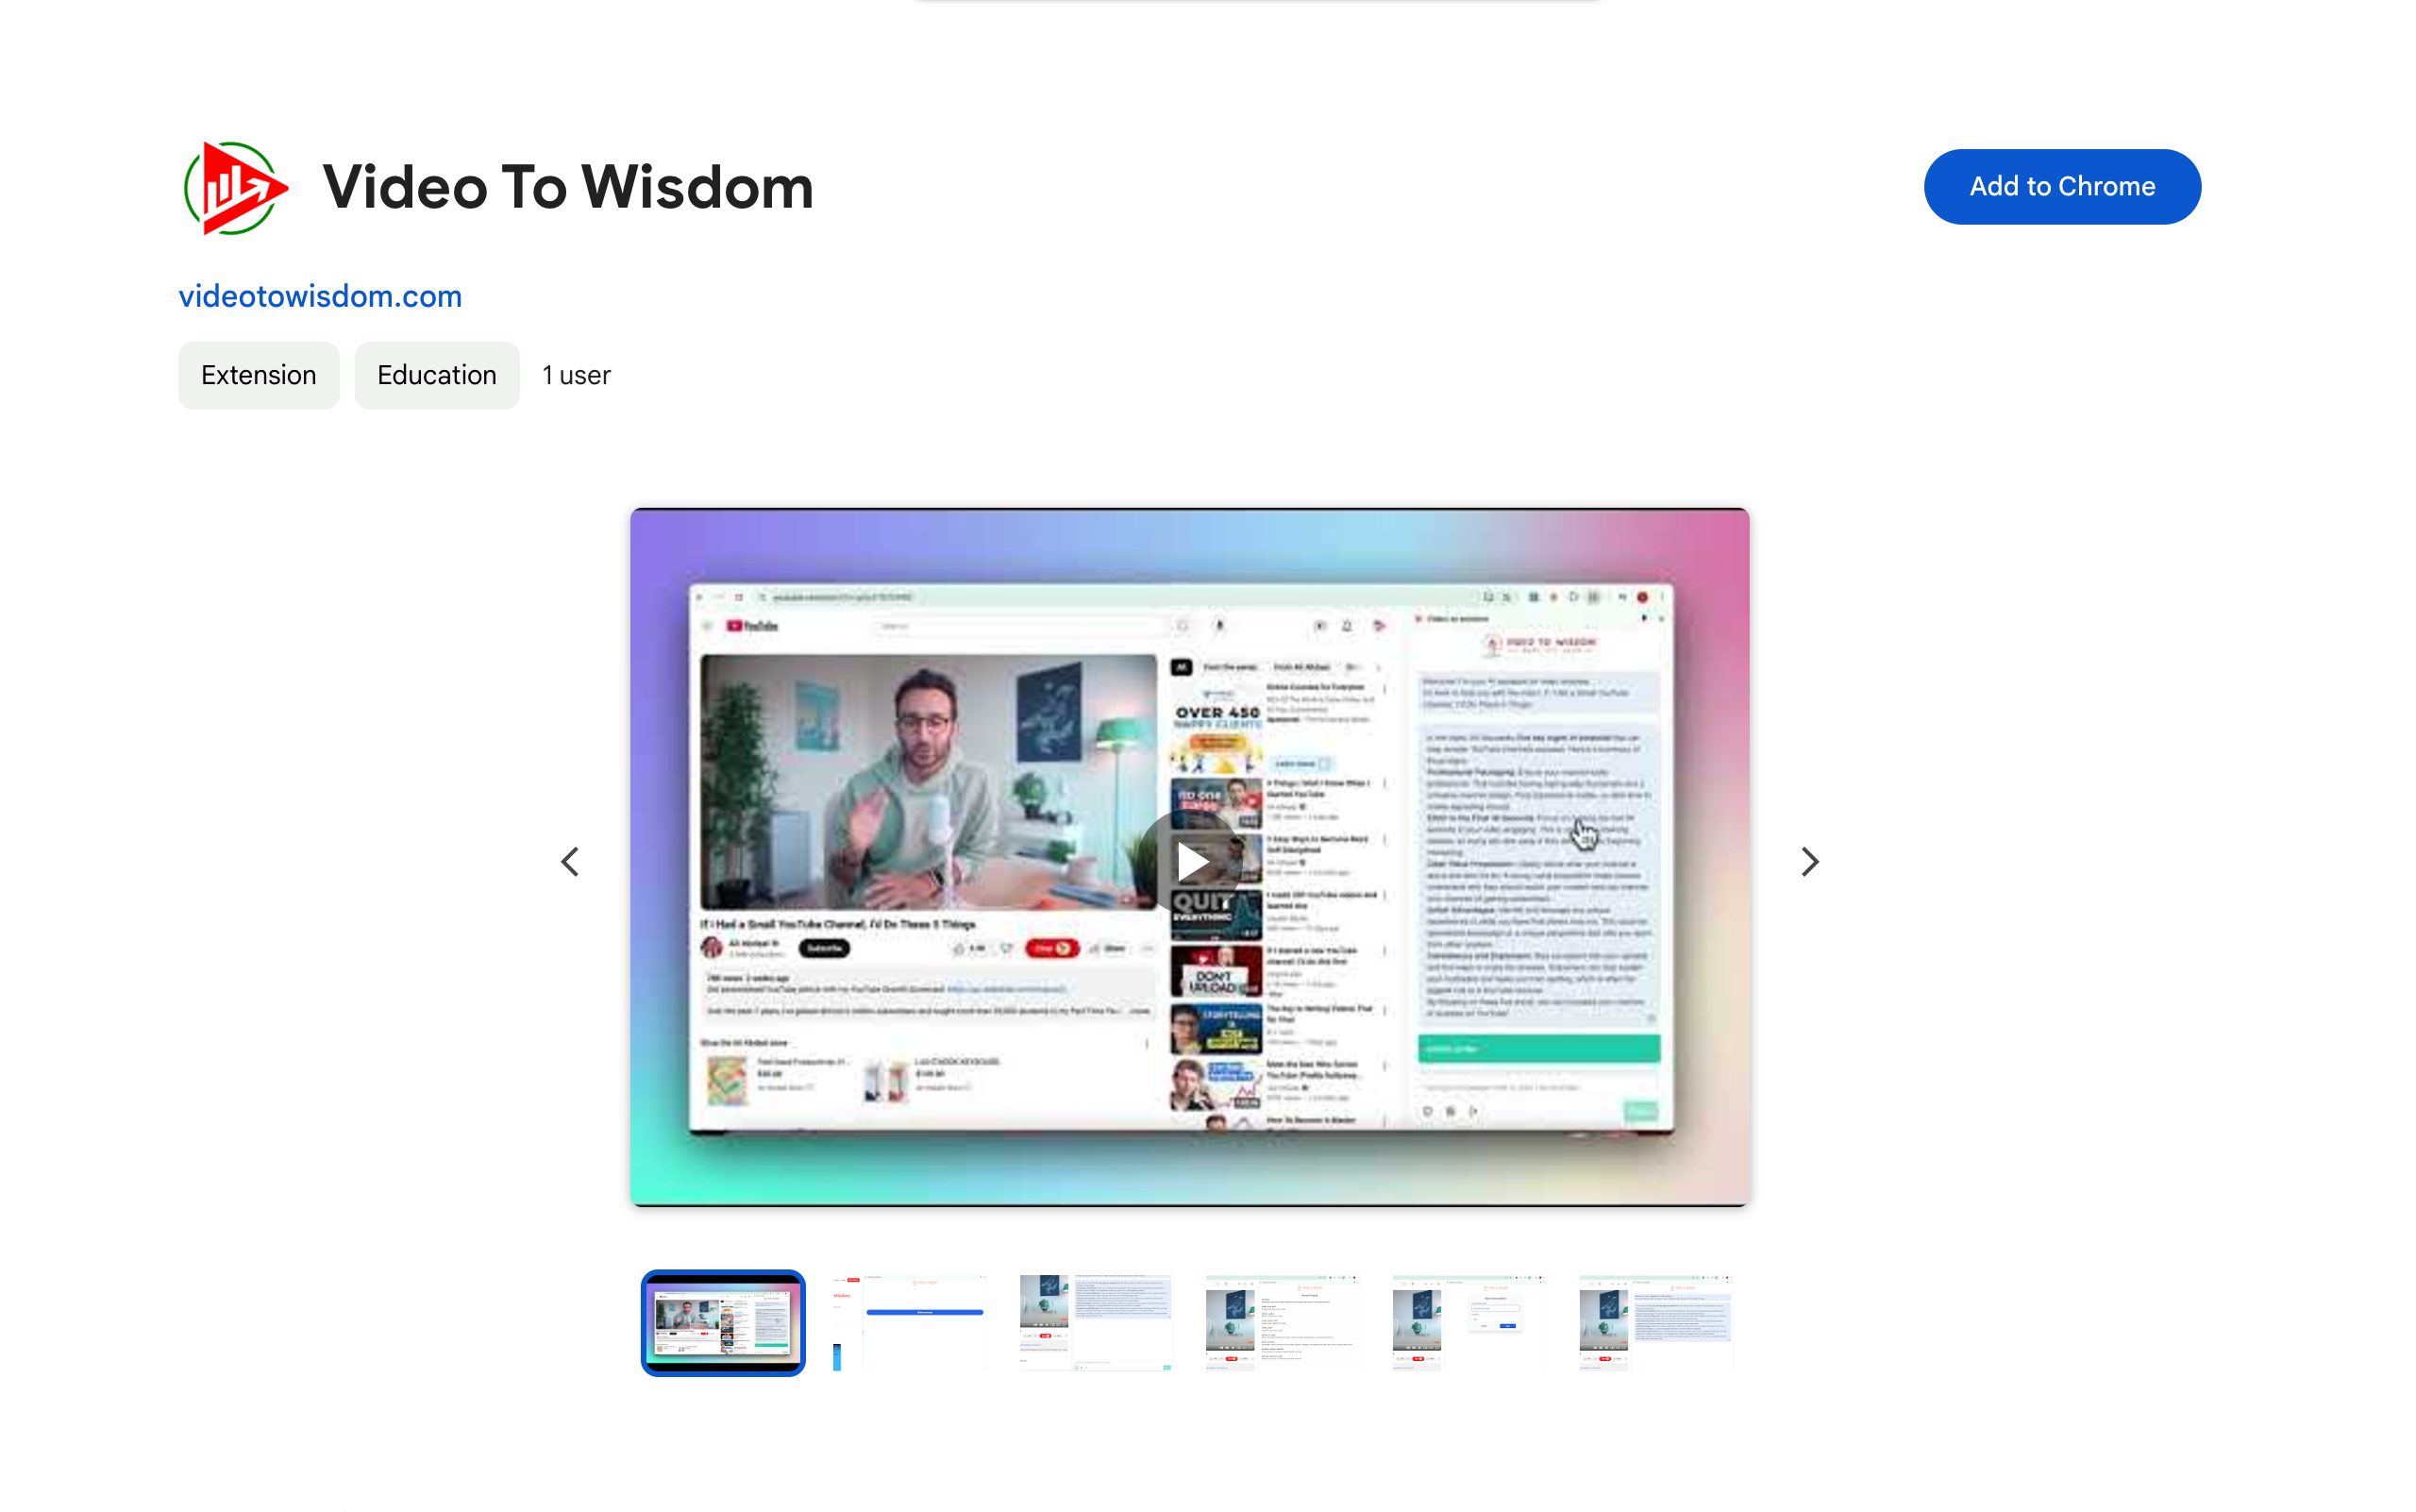Click the Video To Wisdom title text
This screenshot has height=1512, width=2416.
(x=566, y=186)
